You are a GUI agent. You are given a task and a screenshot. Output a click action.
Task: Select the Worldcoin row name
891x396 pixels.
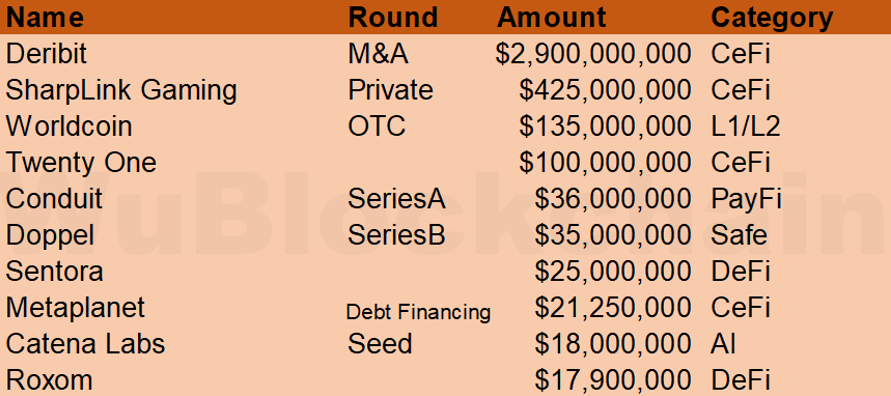(x=69, y=126)
